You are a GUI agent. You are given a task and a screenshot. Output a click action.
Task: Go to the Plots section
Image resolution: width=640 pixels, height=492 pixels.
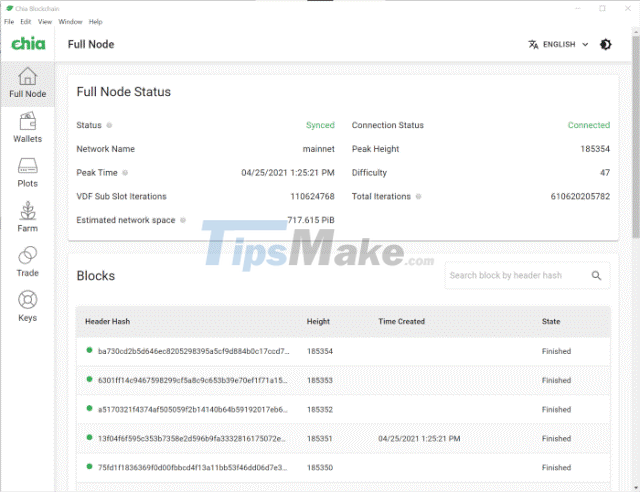click(x=27, y=173)
